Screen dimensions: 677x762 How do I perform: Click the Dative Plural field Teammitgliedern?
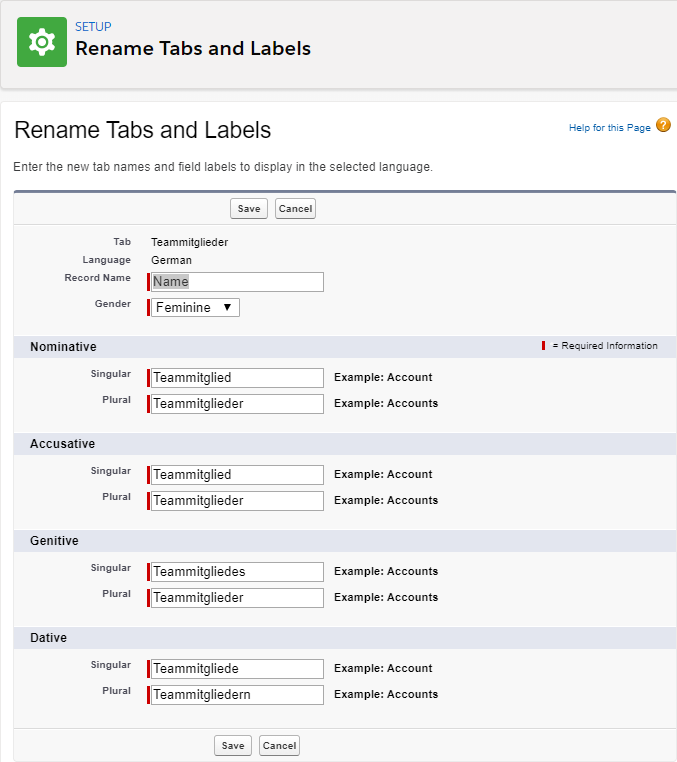point(237,695)
